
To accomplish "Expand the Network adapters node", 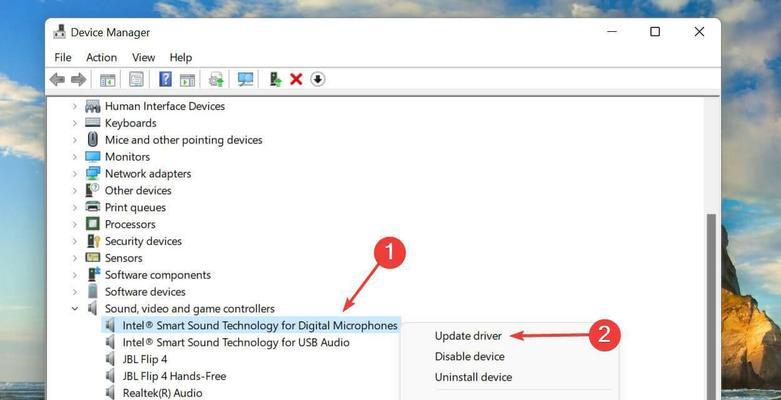I will tap(75, 174).
